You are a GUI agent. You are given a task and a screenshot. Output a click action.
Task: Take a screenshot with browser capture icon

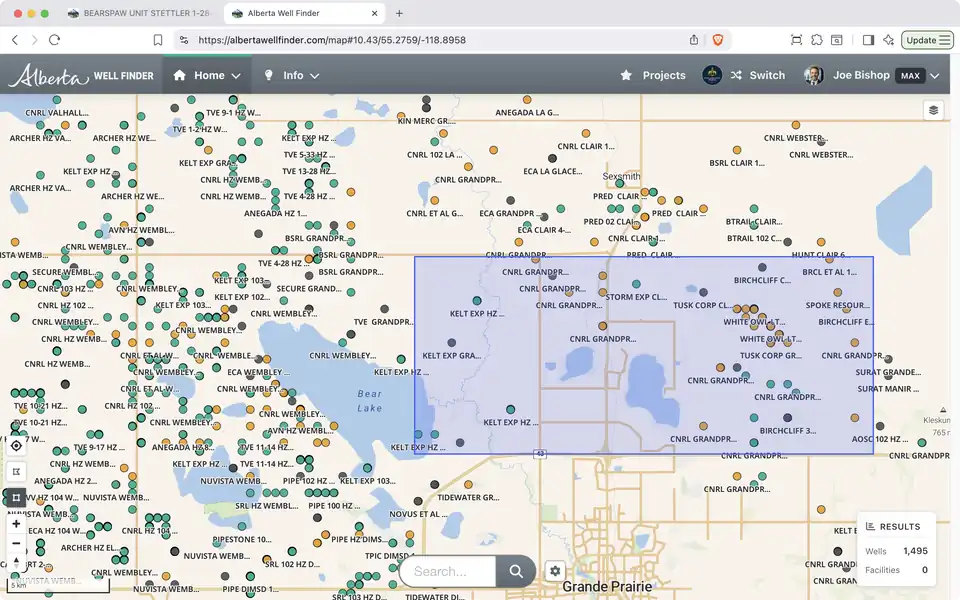coord(796,40)
